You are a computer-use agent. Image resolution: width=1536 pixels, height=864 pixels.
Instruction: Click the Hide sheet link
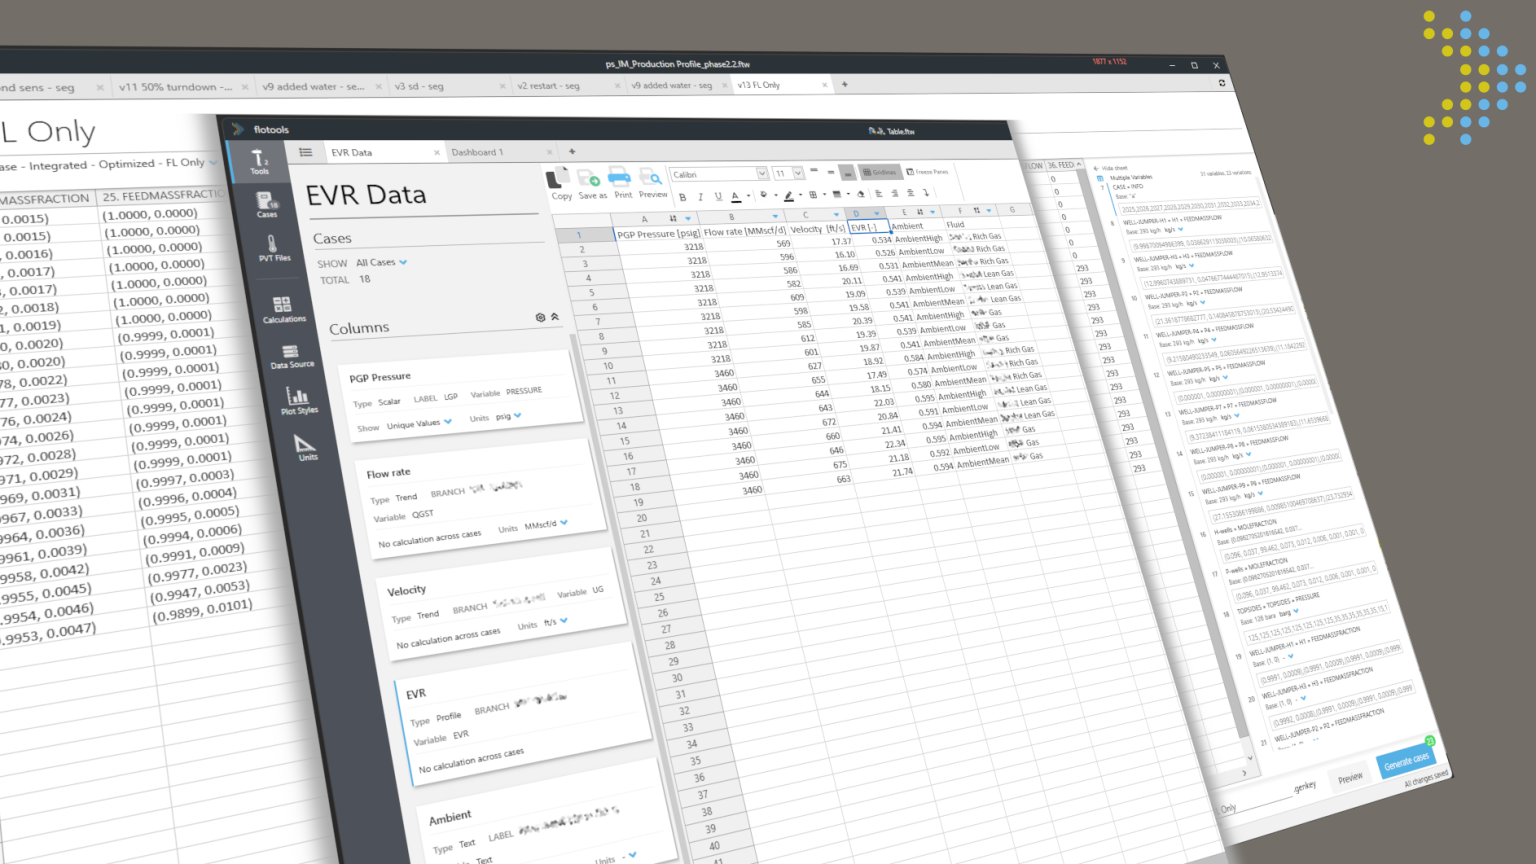pos(1114,168)
